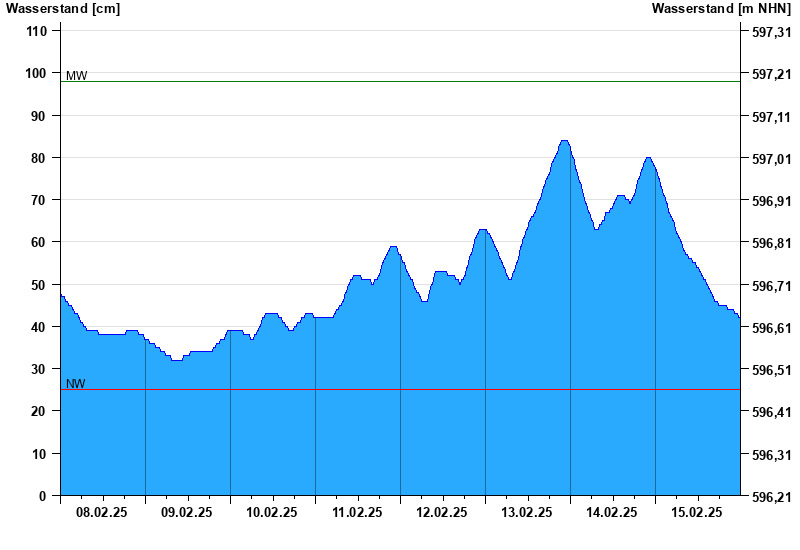Viewport: 800px width, 550px height.
Task: Click the 596,81 label on right axis
Action: [772, 243]
